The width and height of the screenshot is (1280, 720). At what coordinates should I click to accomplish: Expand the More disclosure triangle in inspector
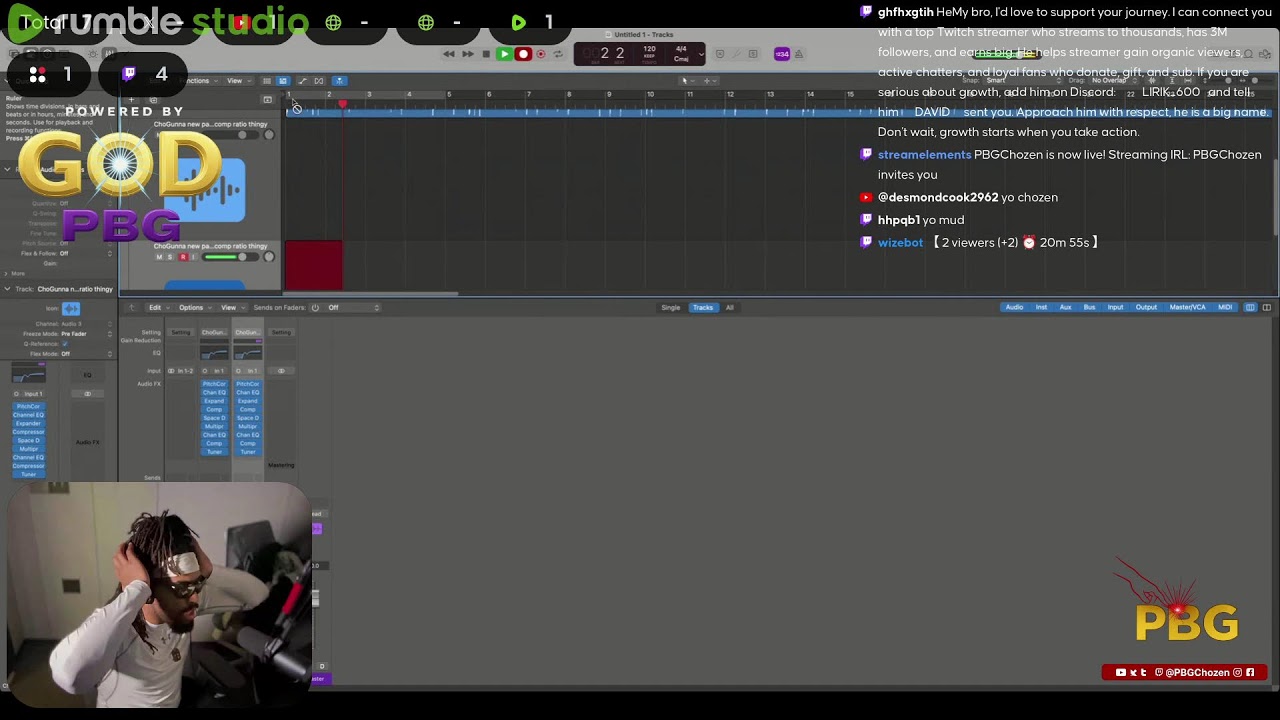(7, 273)
